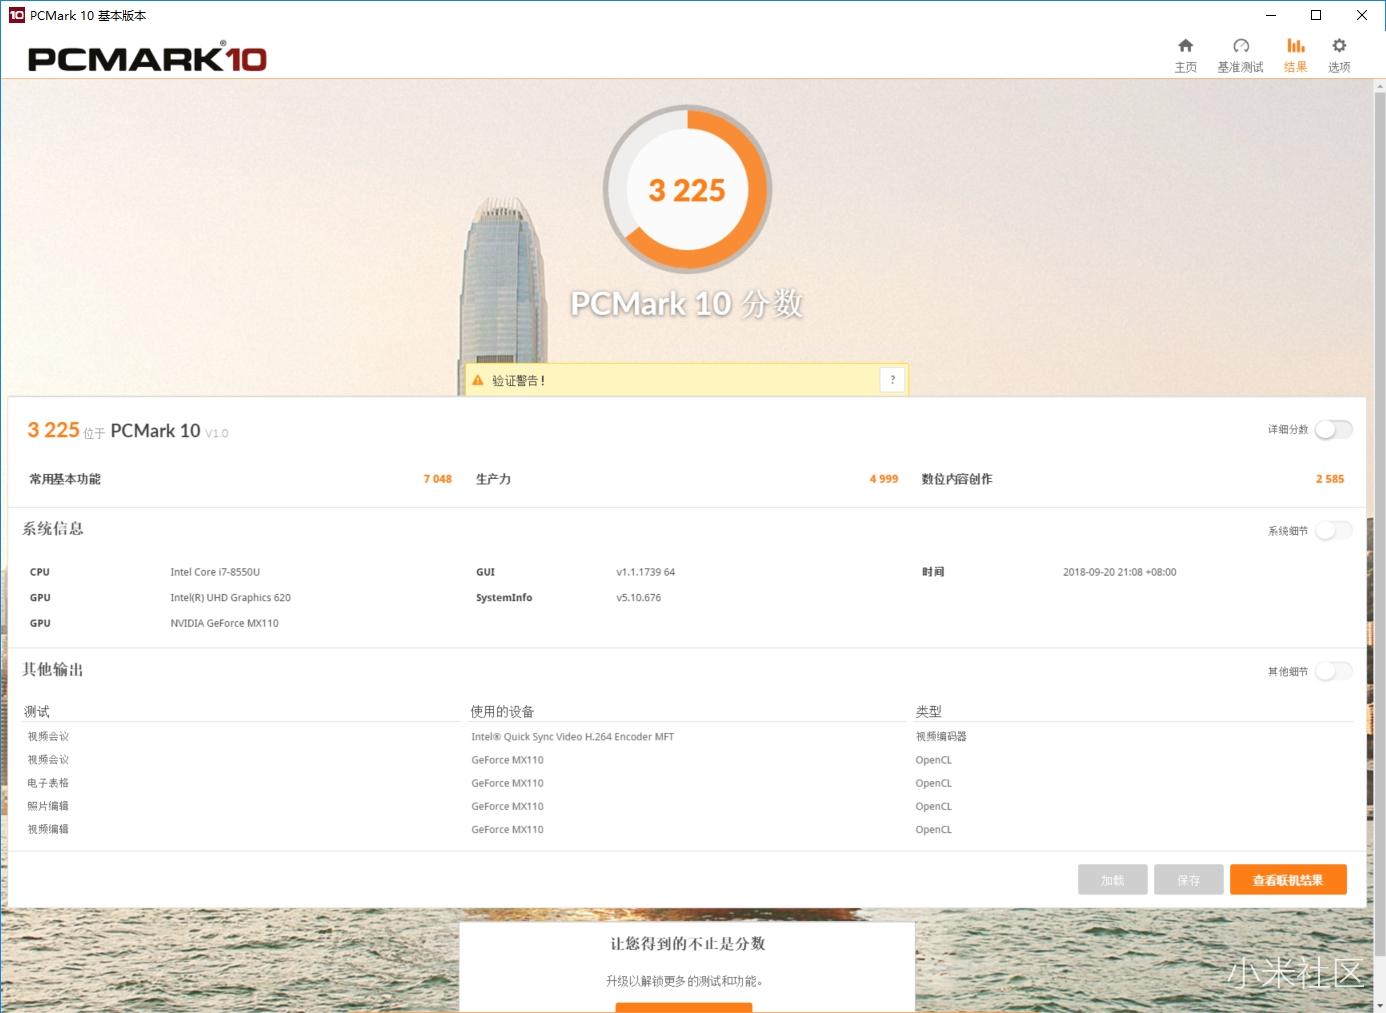This screenshot has width=1386, height=1013.
Task: Click the NVIDIA GeForce MX110 GPU value
Action: tap(224, 623)
